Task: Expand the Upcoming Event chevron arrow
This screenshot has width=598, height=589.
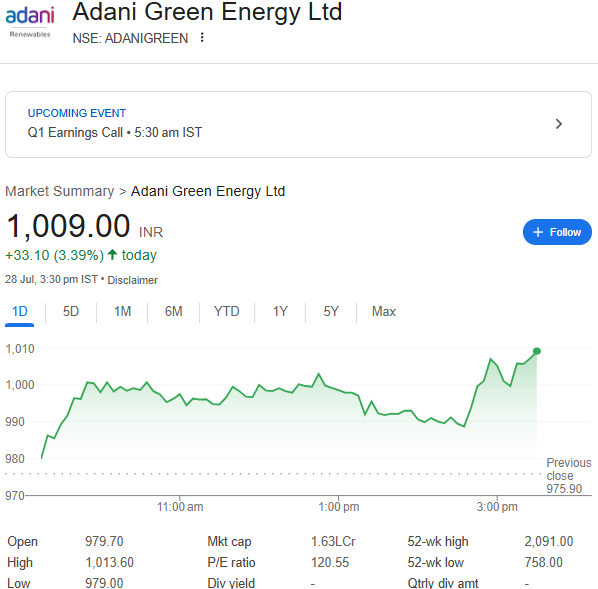Action: 559,124
